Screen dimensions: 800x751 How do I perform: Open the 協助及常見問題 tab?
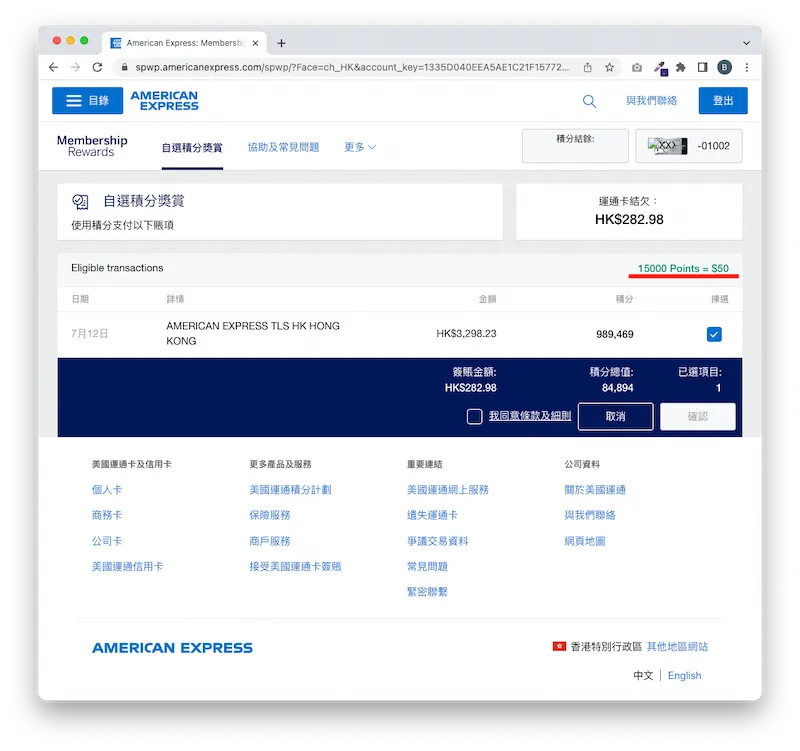(283, 147)
